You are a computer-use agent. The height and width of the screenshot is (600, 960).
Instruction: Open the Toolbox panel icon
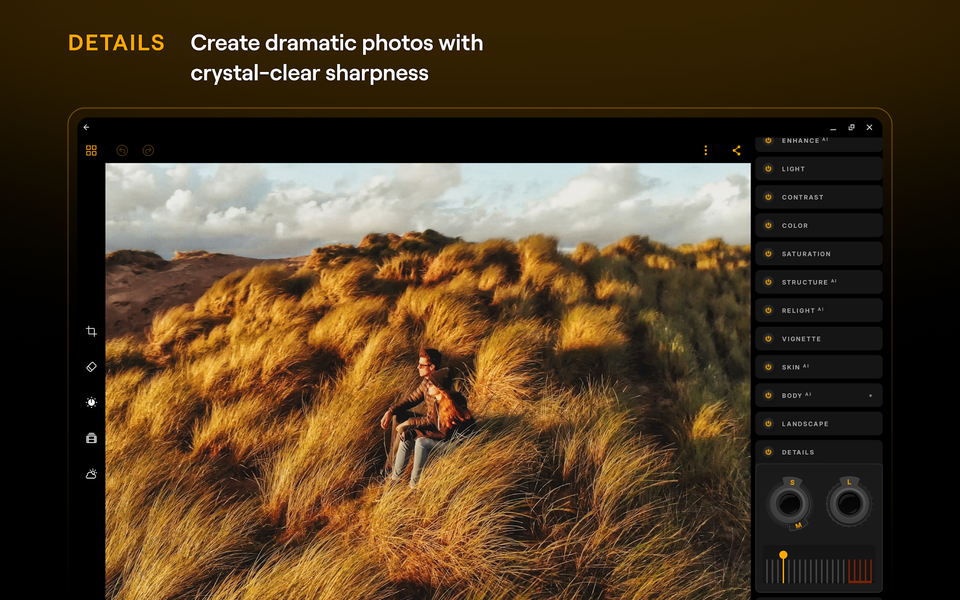(x=91, y=437)
